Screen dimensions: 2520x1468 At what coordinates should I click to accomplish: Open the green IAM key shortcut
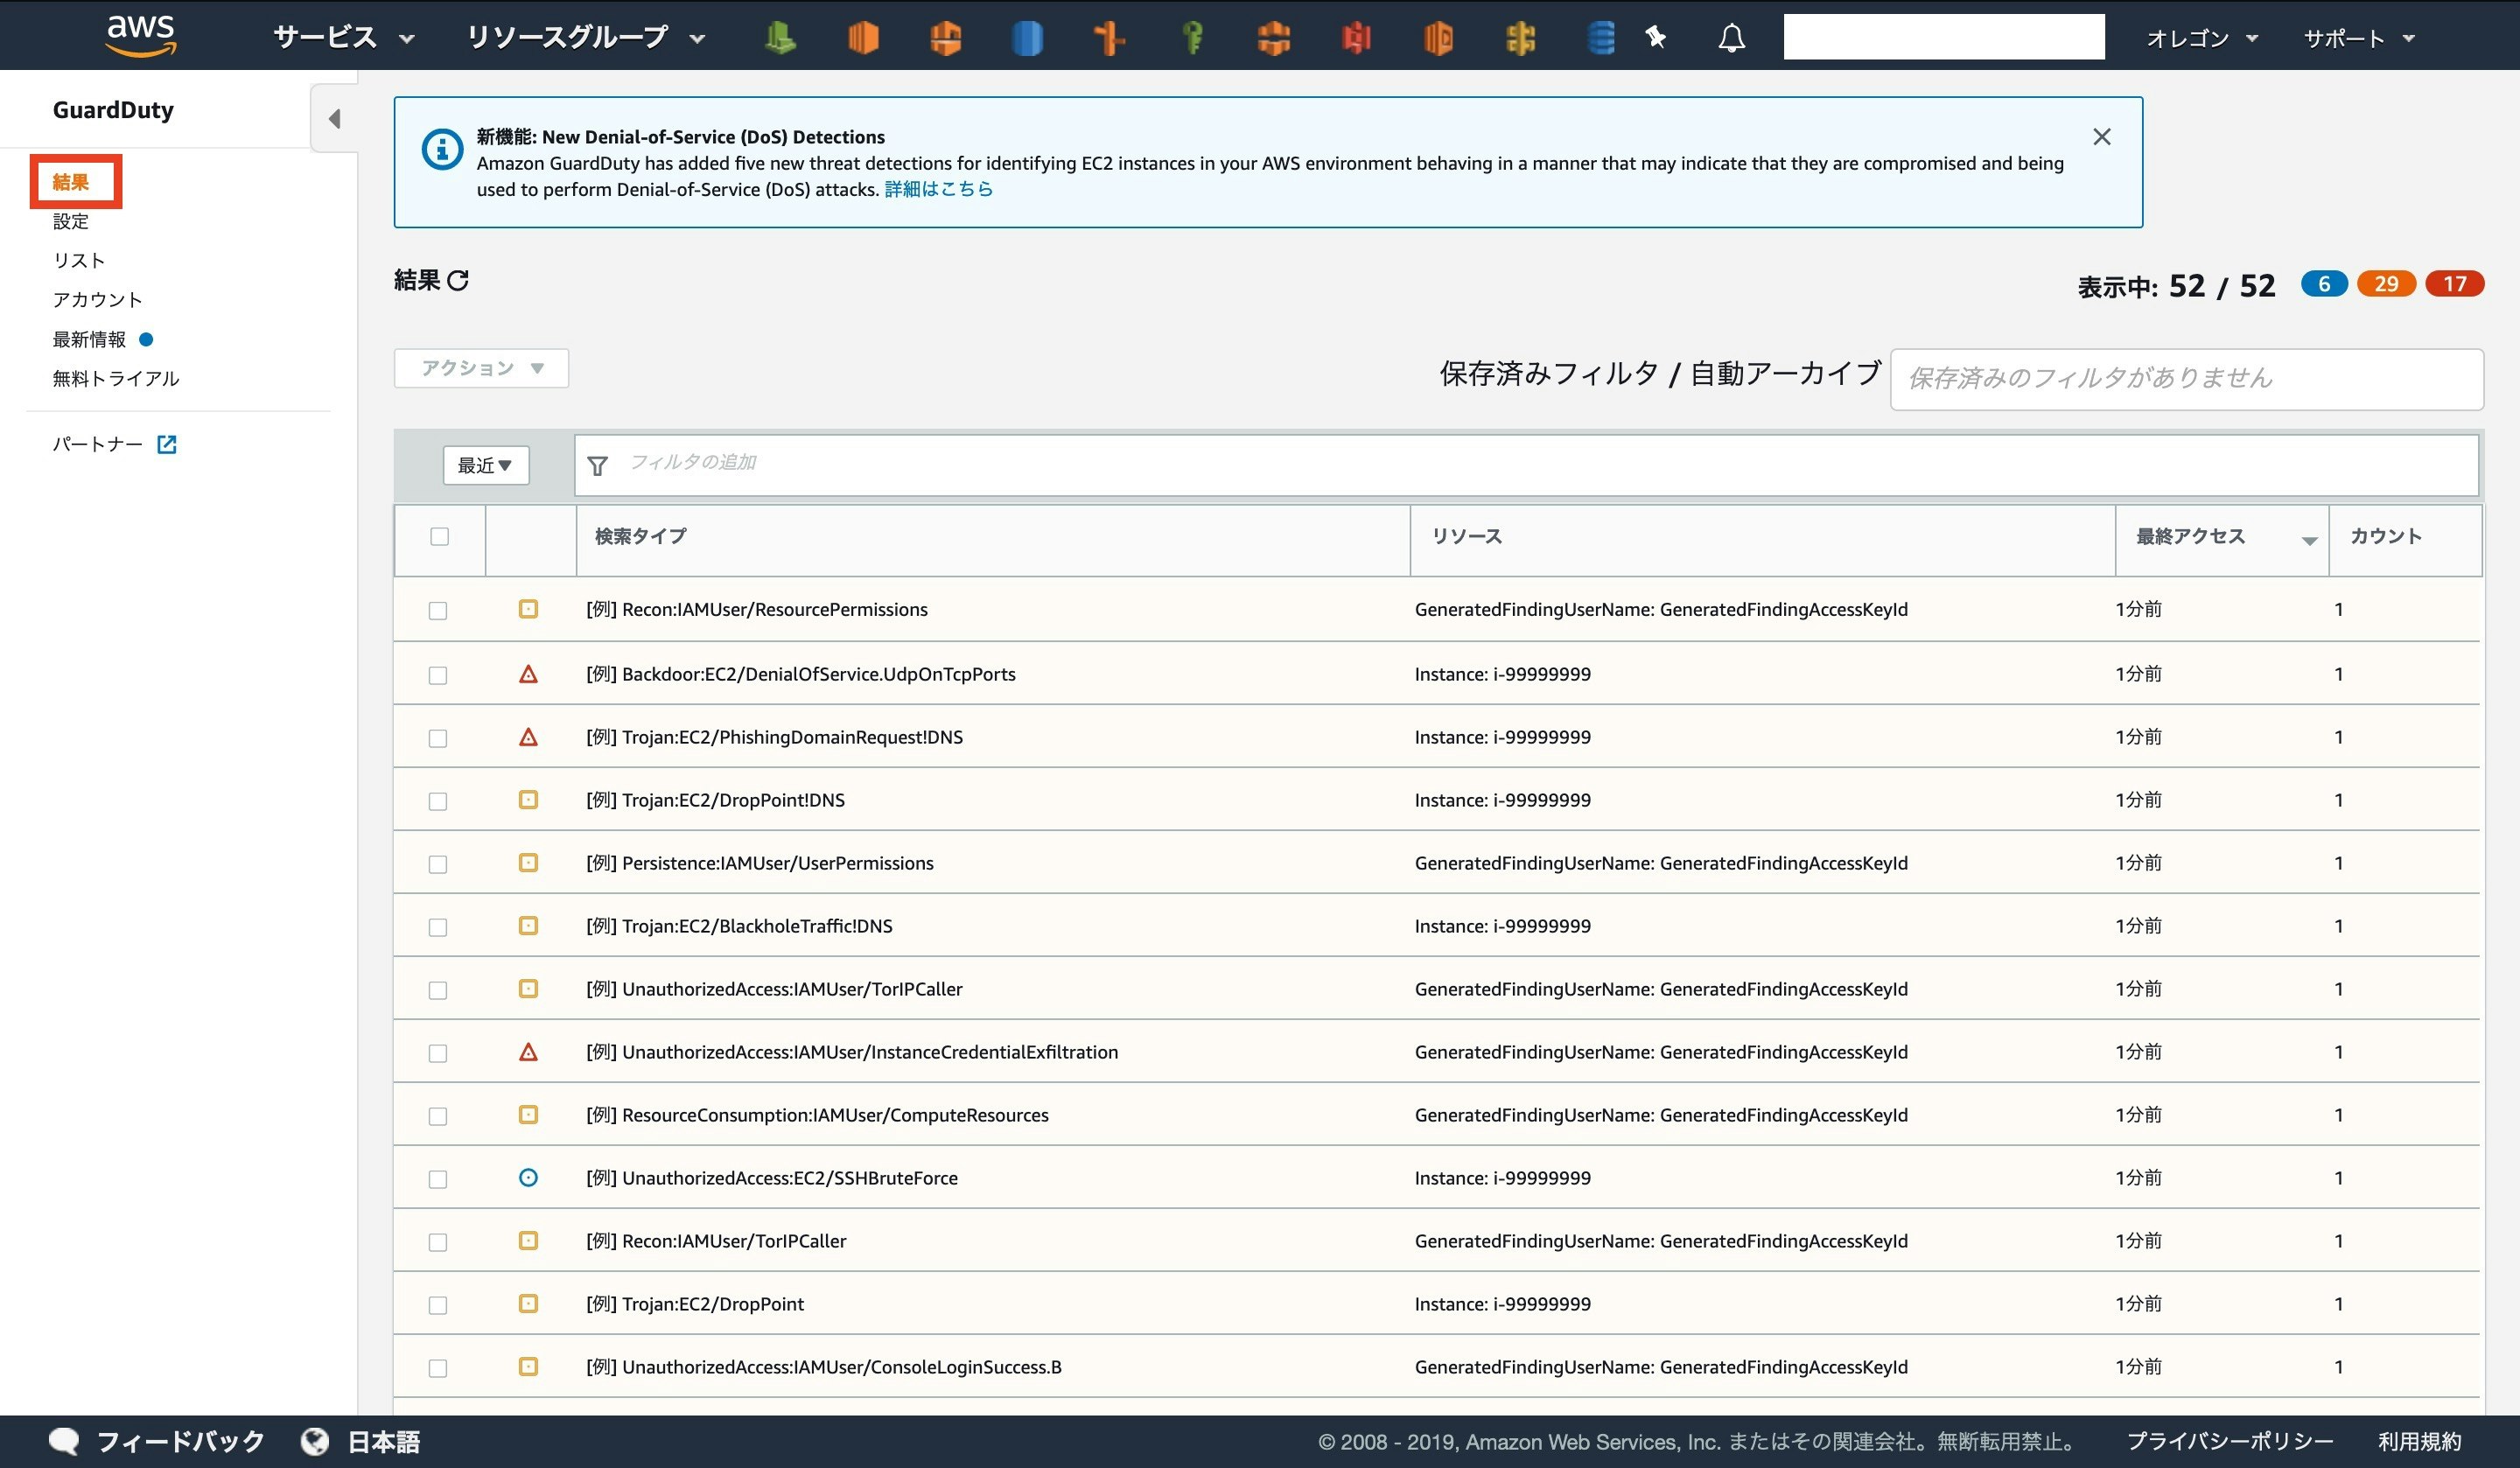pos(1192,39)
